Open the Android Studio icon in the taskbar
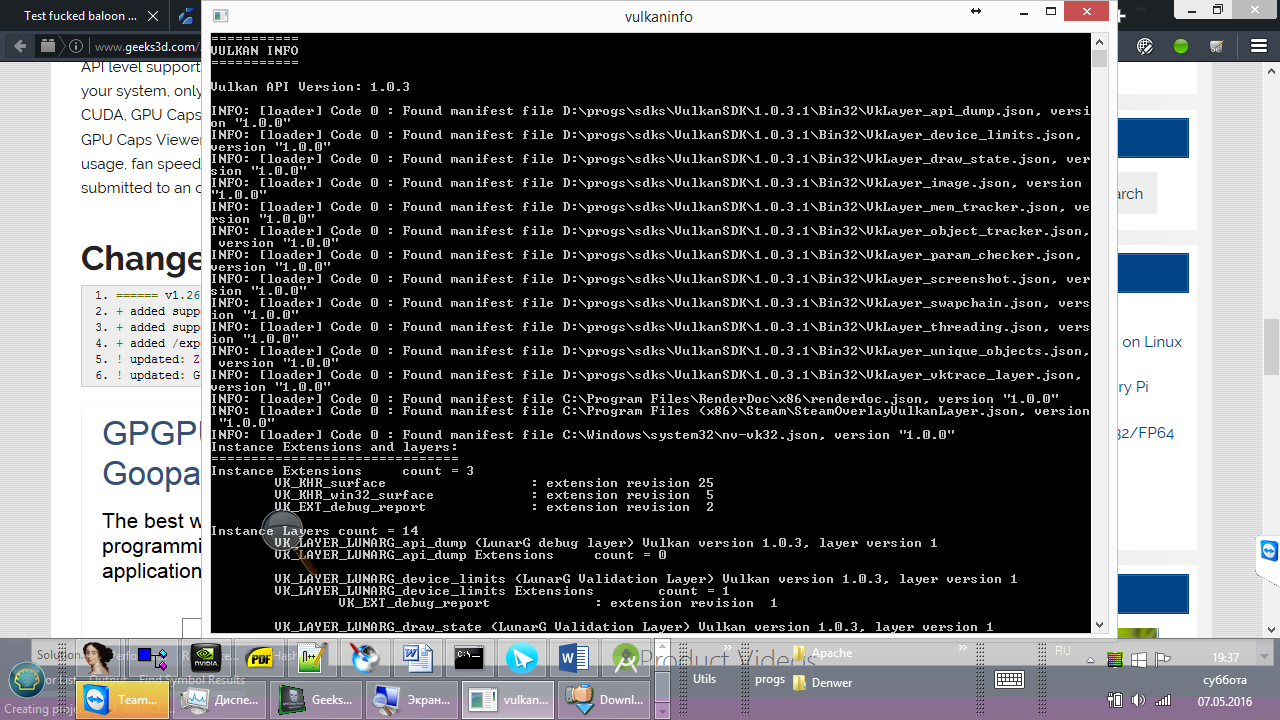This screenshot has height=720, width=1280. 627,658
